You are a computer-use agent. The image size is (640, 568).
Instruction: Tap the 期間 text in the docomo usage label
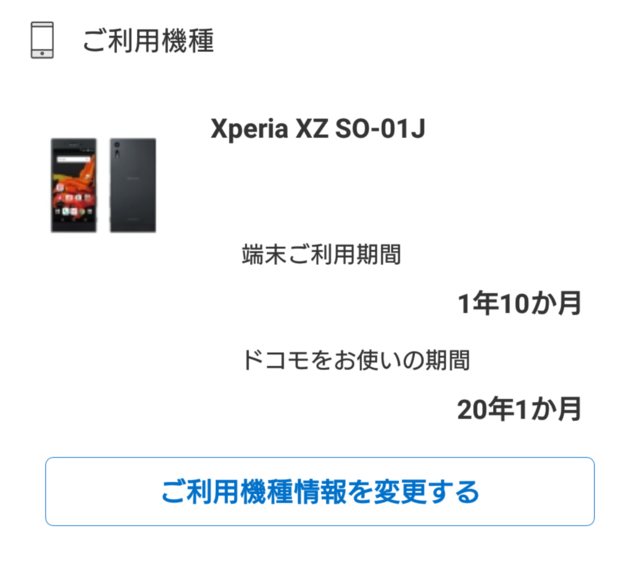[x=448, y=360]
